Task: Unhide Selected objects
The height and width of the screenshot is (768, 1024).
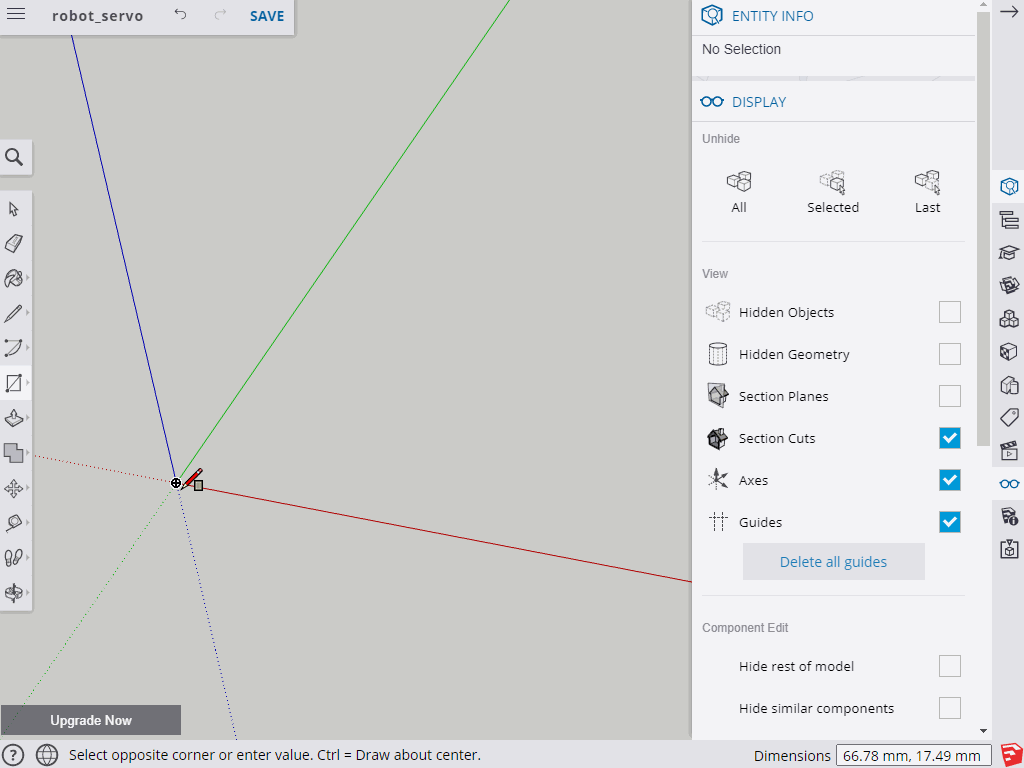Action: tap(833, 192)
